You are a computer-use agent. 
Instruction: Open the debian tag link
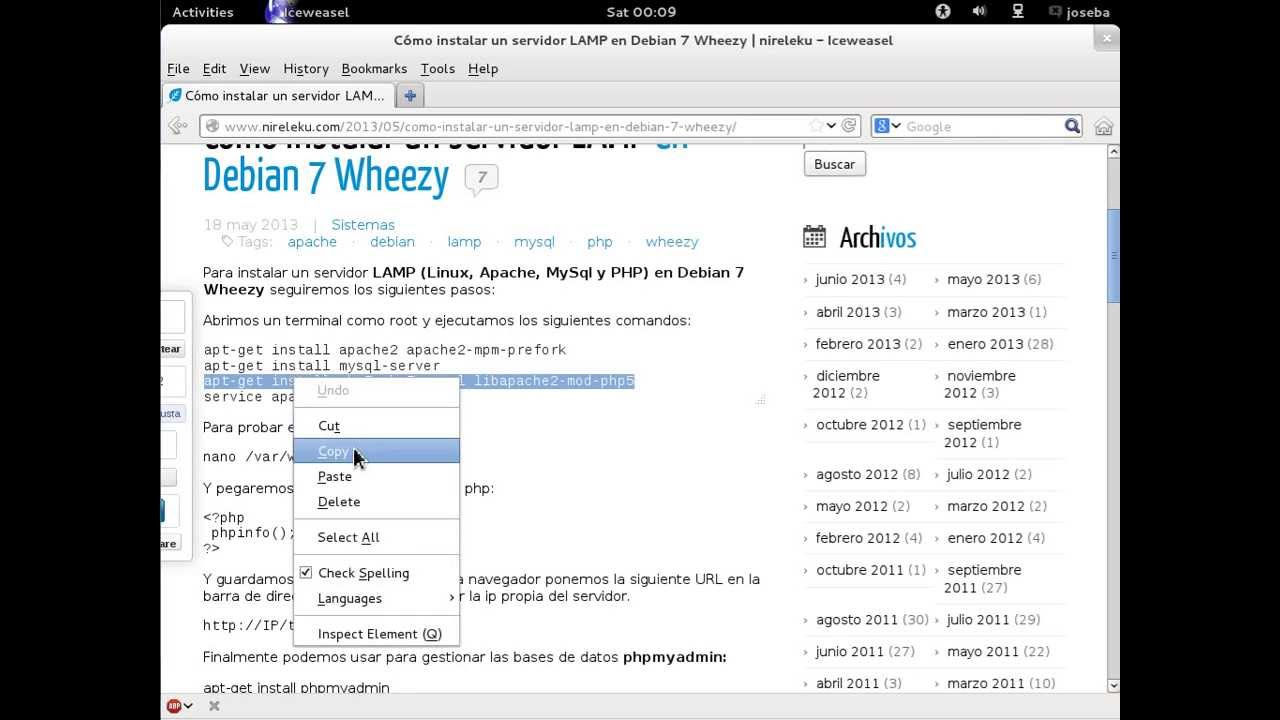[x=392, y=242]
